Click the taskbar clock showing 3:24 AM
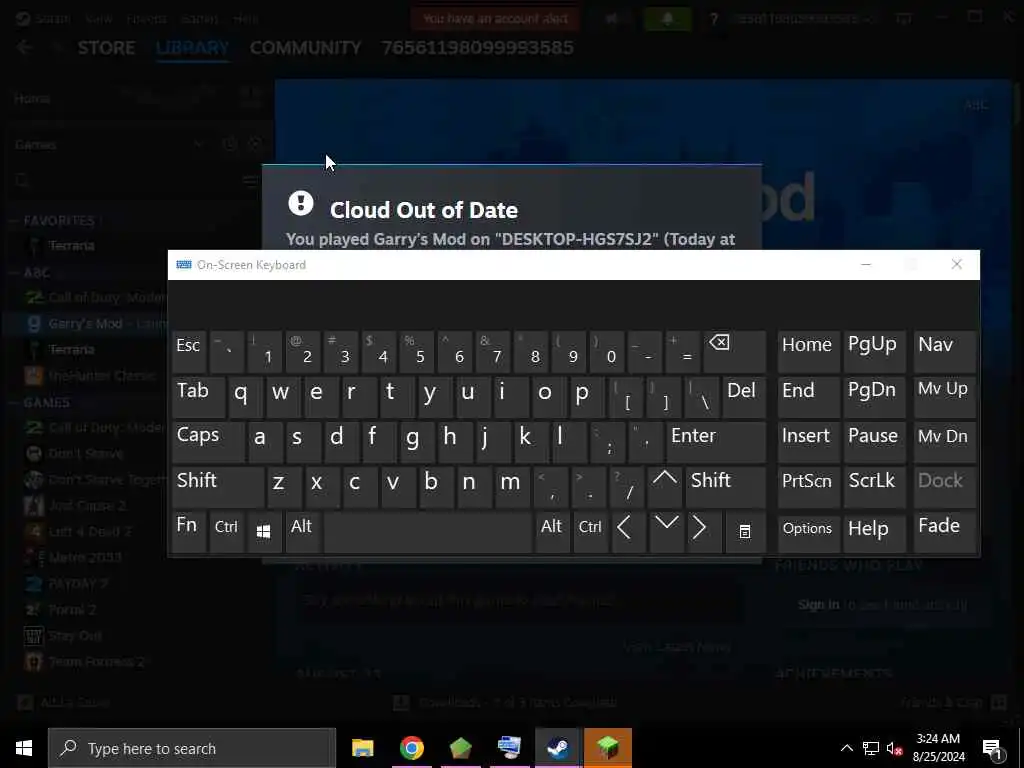This screenshot has height=768, width=1024. click(938, 748)
